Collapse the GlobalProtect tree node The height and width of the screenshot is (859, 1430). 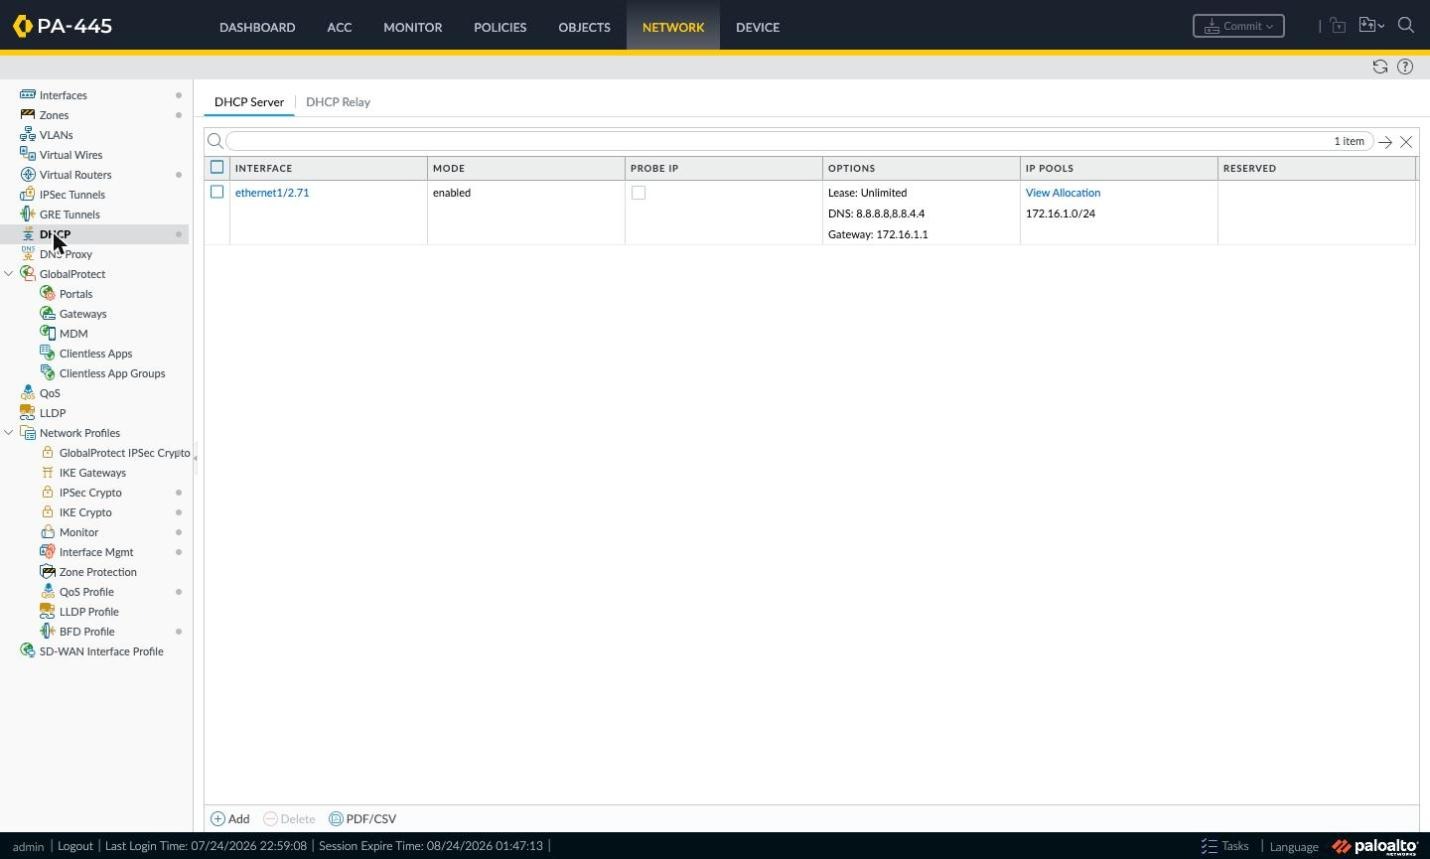coord(9,274)
